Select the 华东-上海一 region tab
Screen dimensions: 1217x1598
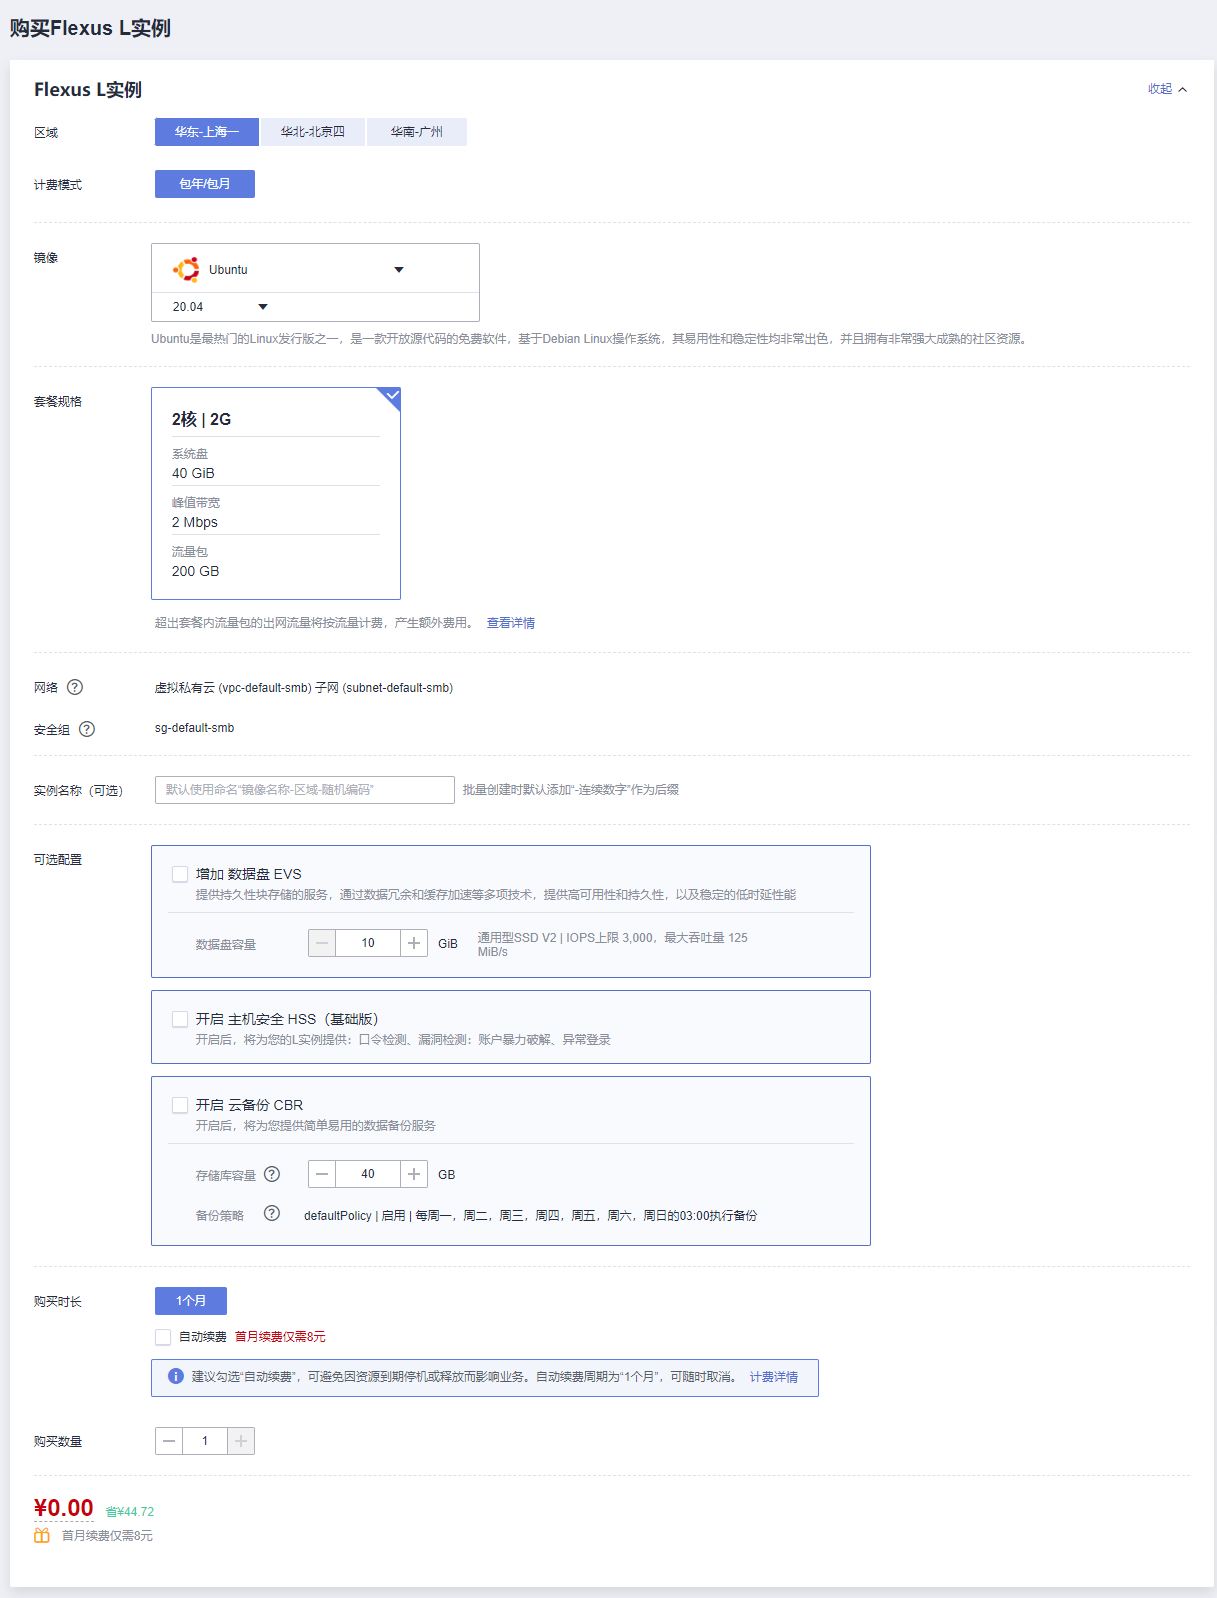tap(207, 132)
